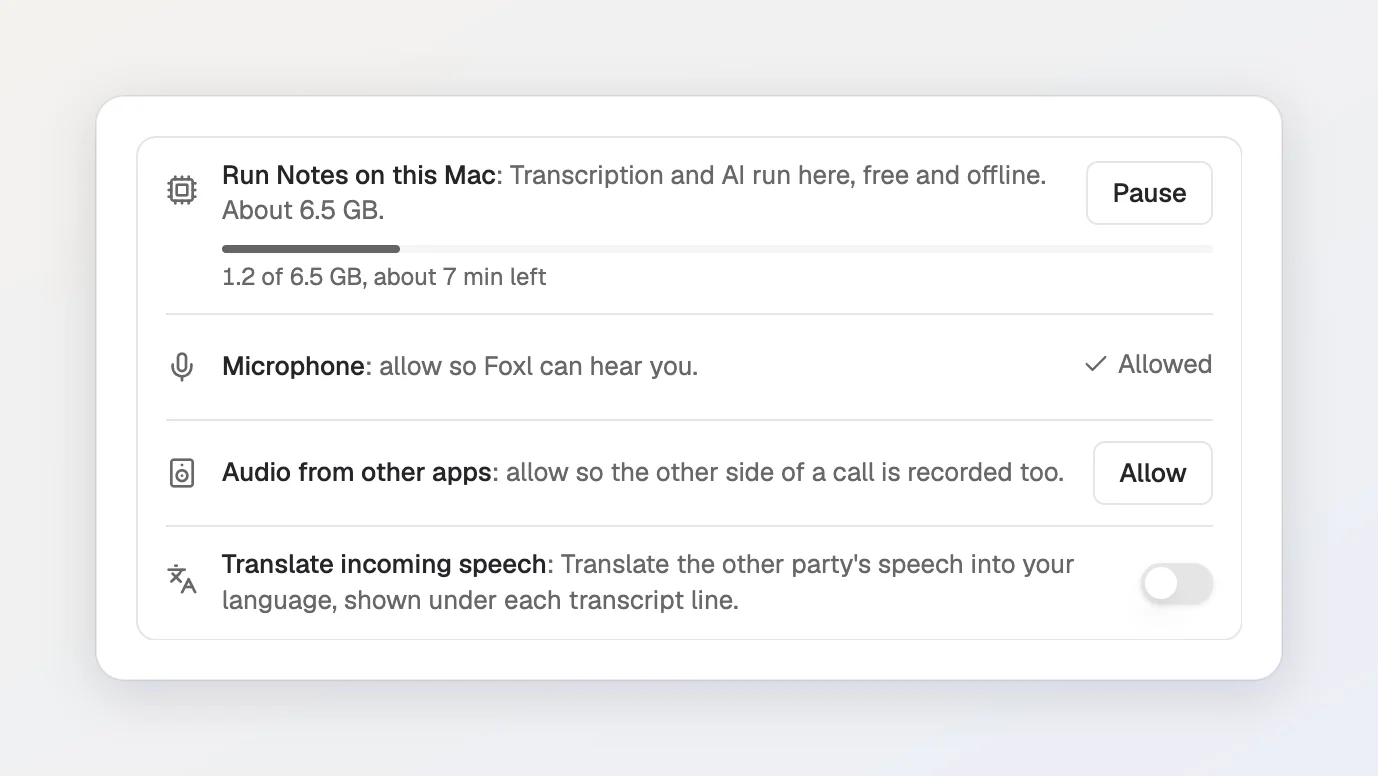The image size is (1378, 776).
Task: Click the download progress bar
Action: point(717,249)
